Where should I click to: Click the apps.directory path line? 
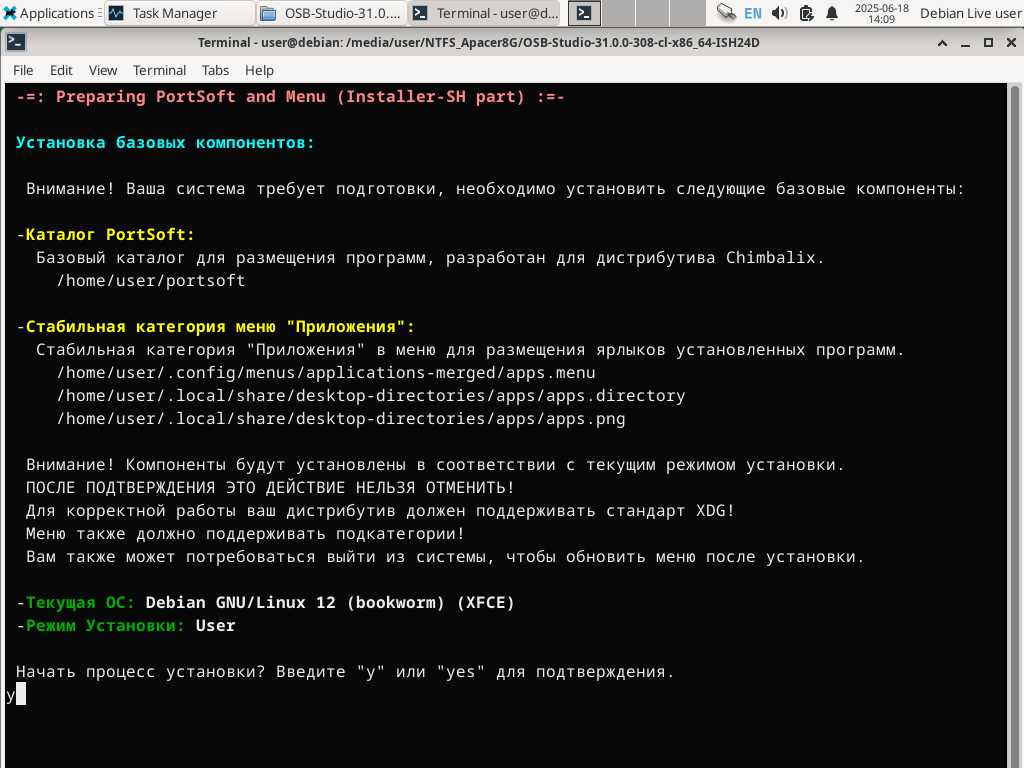coord(371,396)
